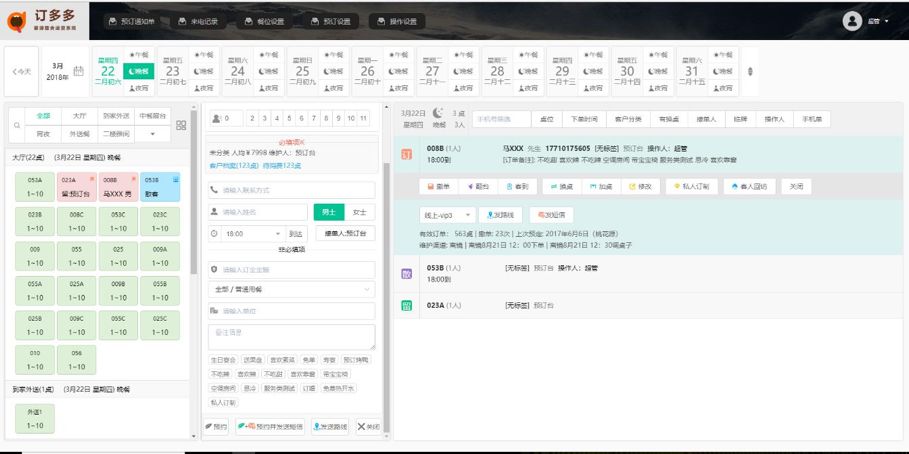Switch to the 大厅 area tab
Screen dimensions: 909x454
point(79,117)
